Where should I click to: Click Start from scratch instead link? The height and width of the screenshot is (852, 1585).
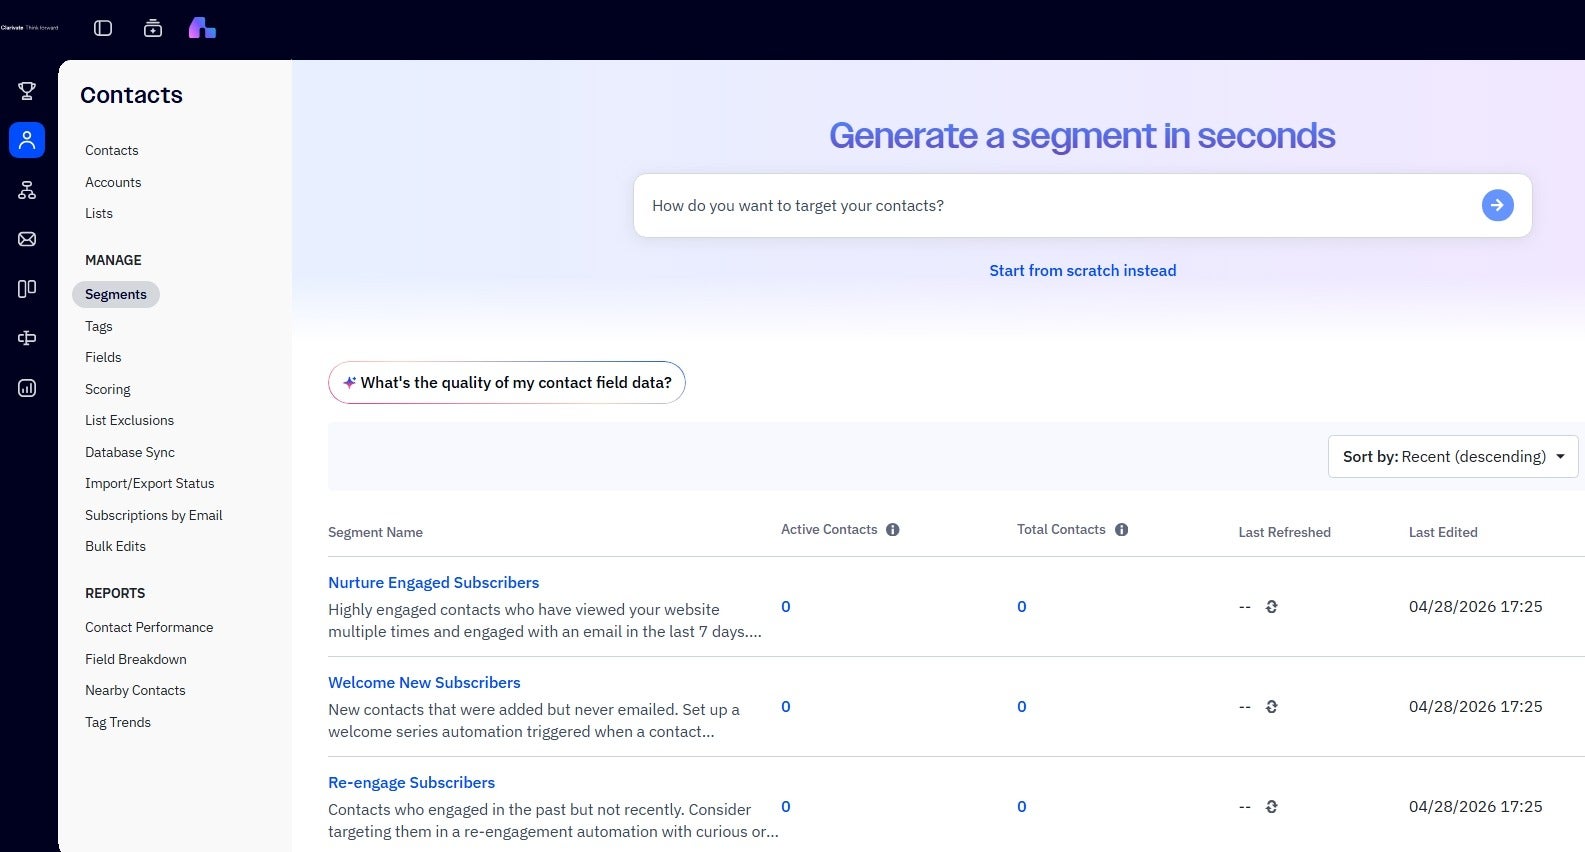click(1083, 270)
